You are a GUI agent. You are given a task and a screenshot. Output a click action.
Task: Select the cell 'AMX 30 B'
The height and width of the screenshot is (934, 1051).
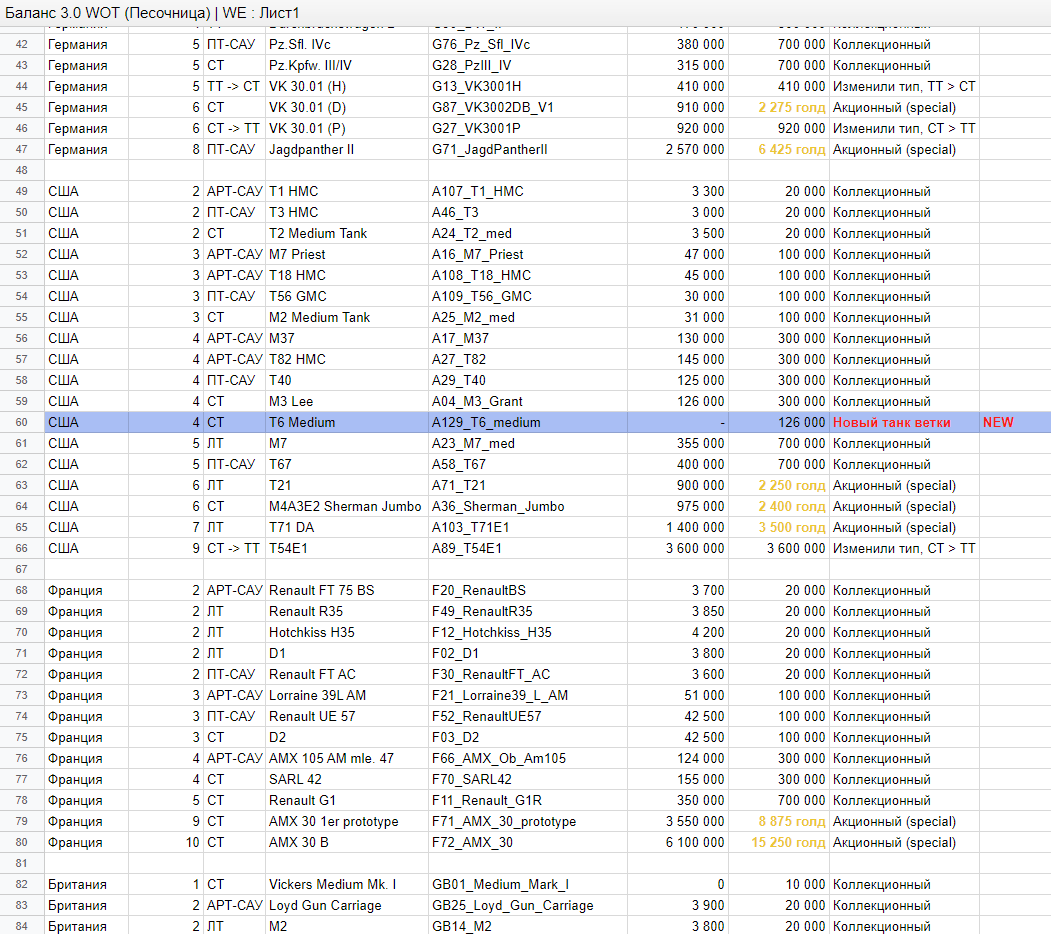[x=347, y=843]
